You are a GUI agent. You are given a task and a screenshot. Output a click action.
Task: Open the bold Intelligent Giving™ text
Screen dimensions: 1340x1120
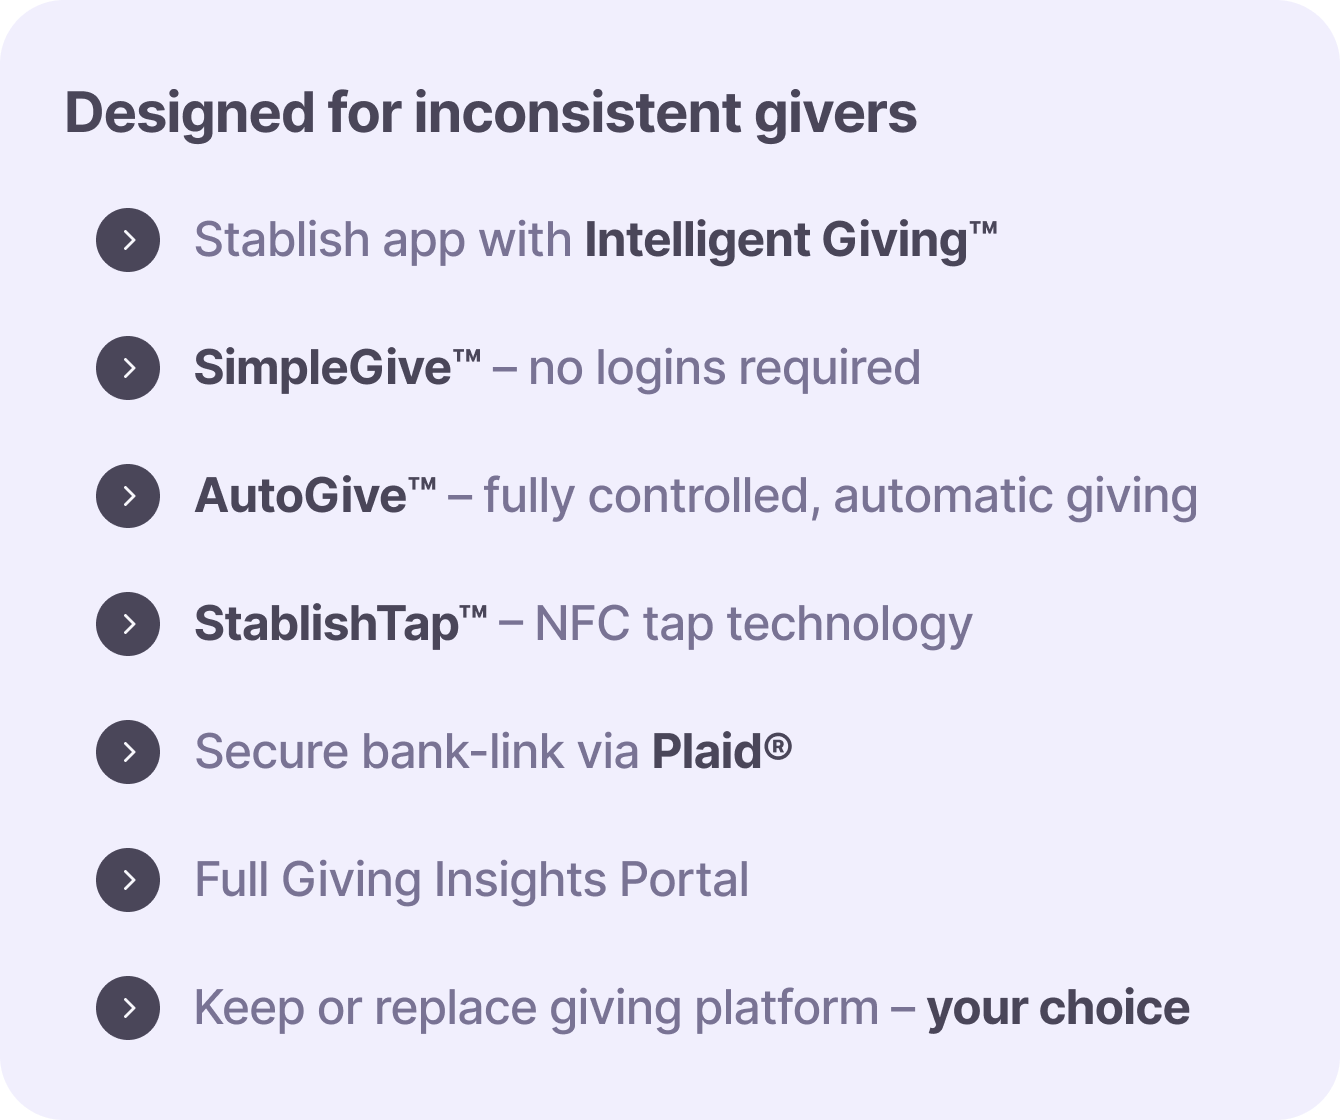tap(790, 240)
